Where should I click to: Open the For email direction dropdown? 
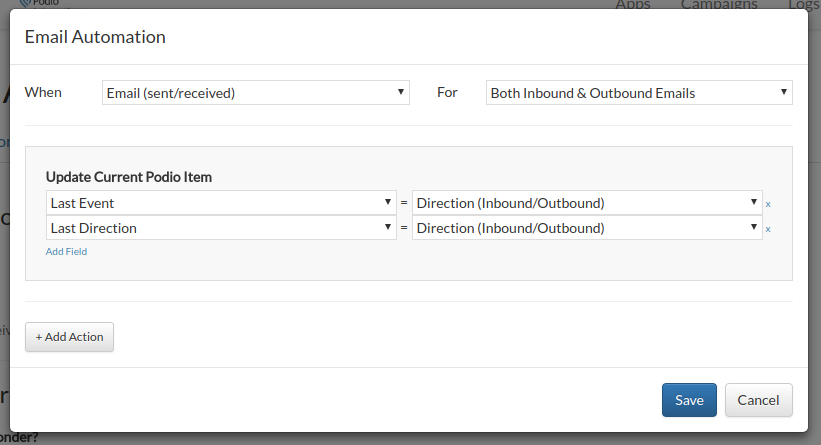click(639, 93)
